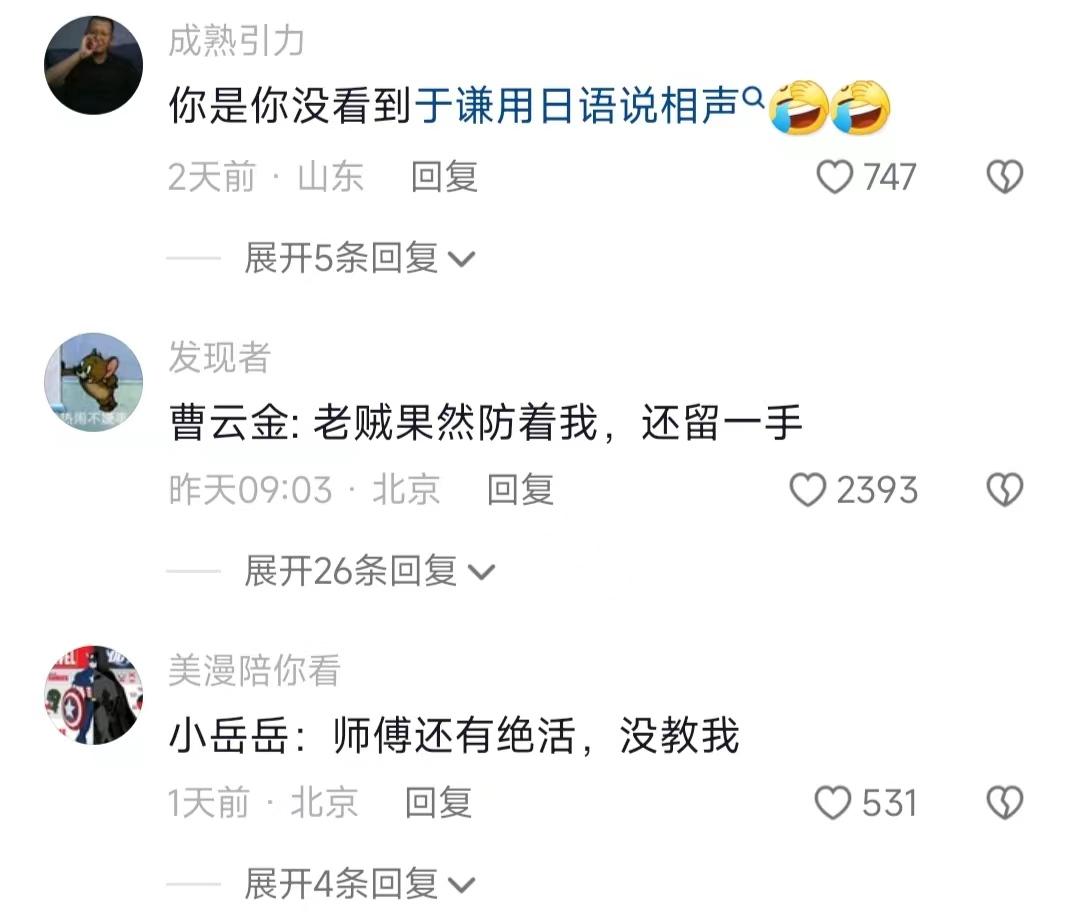Like 美漫陪你看's comment with 531 likes
This screenshot has height=915, width=1080.
(833, 803)
